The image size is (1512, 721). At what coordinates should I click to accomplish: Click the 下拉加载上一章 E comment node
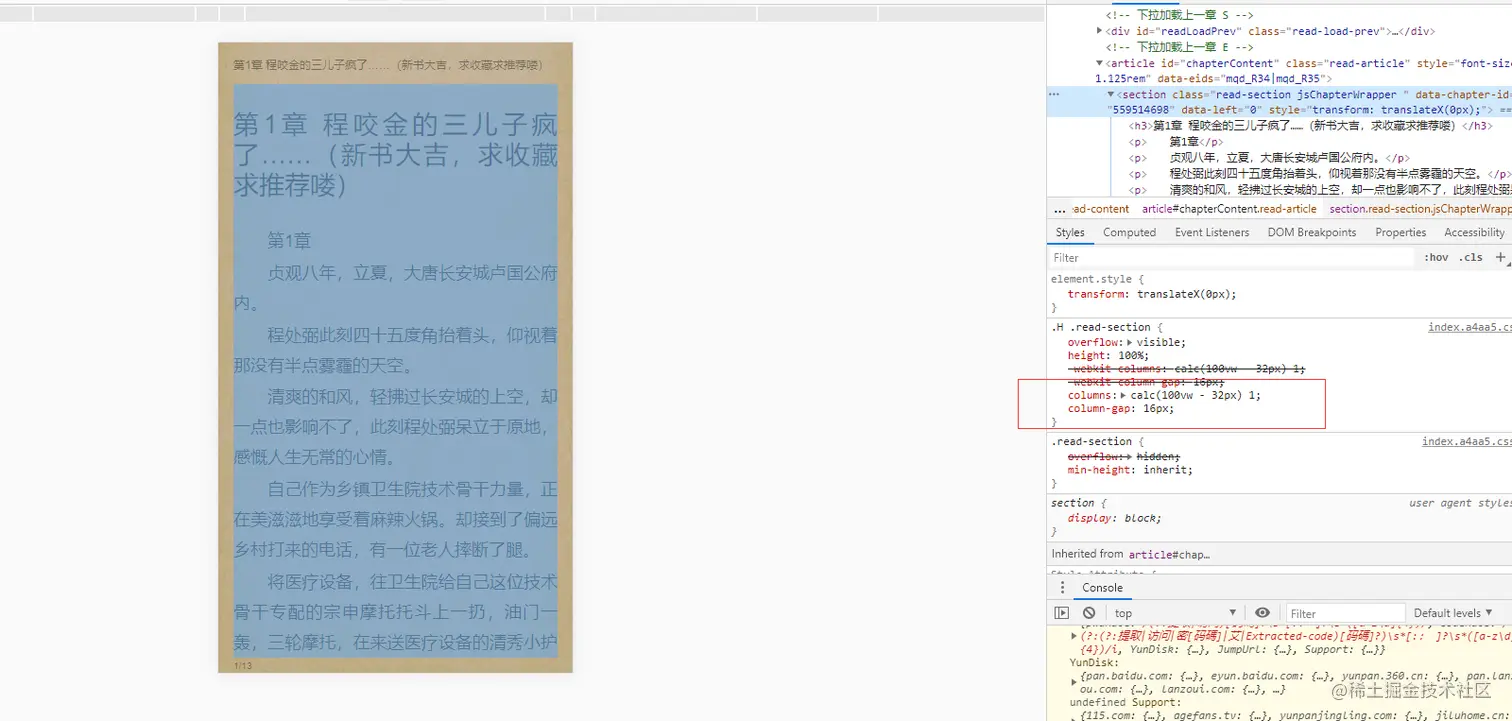coord(1179,47)
